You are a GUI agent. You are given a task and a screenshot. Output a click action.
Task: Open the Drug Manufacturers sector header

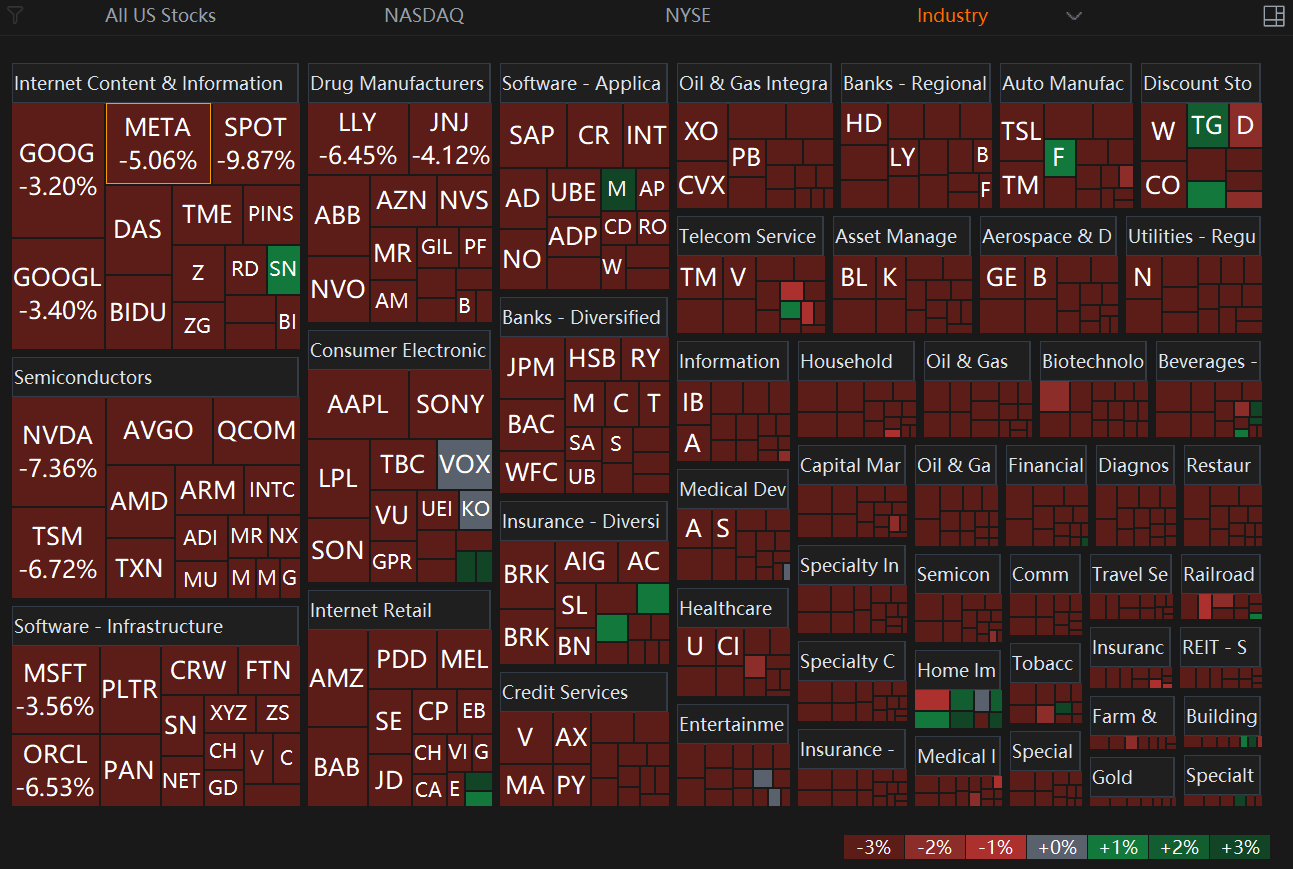pyautogui.click(x=399, y=84)
